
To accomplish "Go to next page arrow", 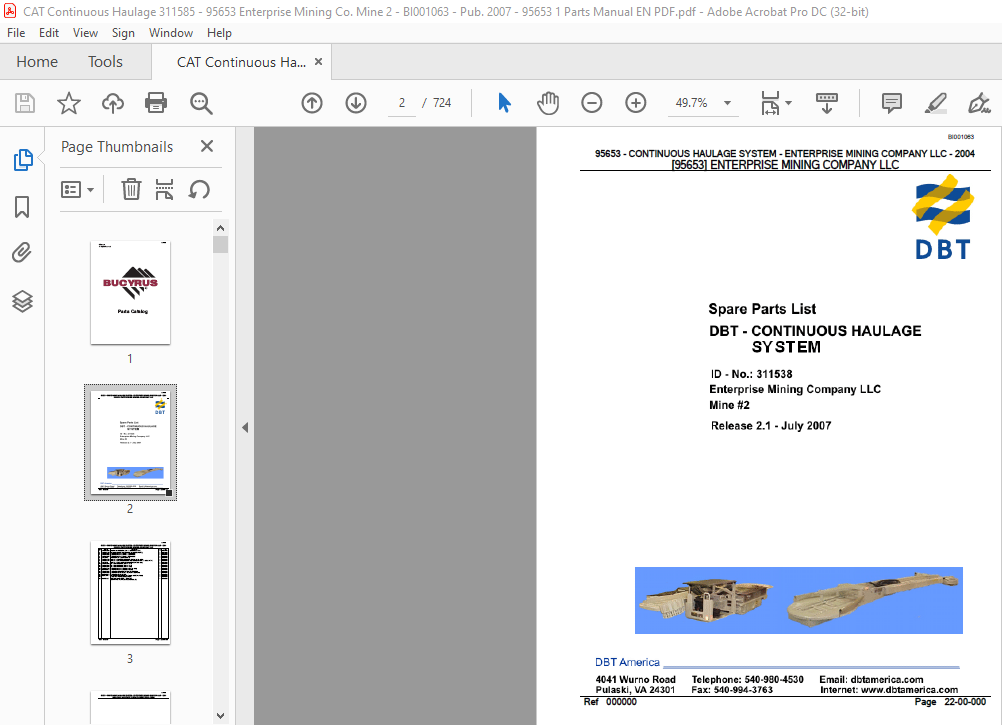I will pos(356,103).
